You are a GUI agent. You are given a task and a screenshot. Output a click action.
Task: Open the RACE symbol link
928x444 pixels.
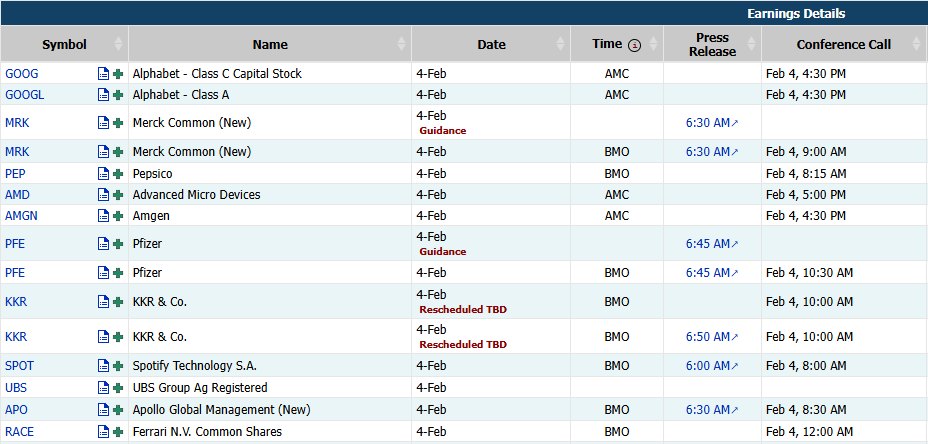[20, 432]
